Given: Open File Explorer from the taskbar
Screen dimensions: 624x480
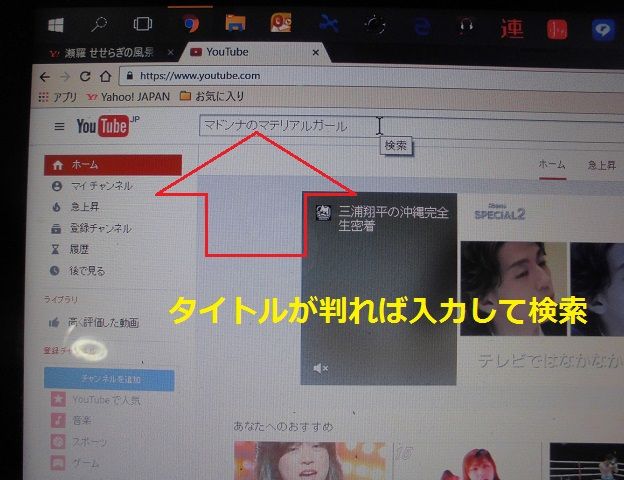Looking at the screenshot, I should pyautogui.click(x=235, y=23).
